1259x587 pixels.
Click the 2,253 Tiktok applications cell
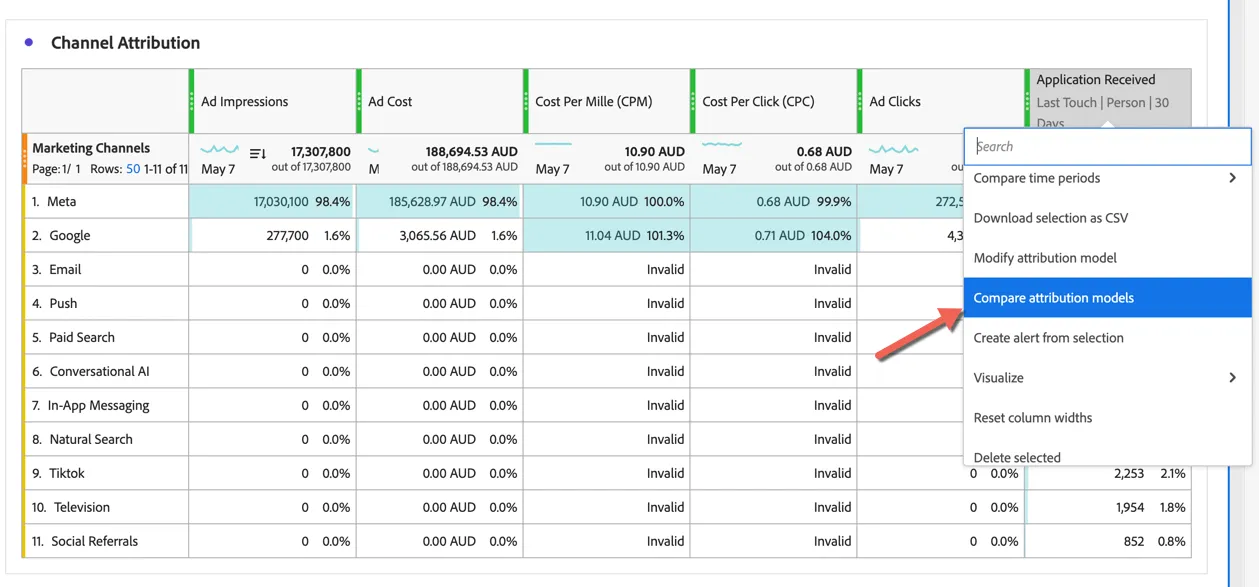click(1108, 474)
